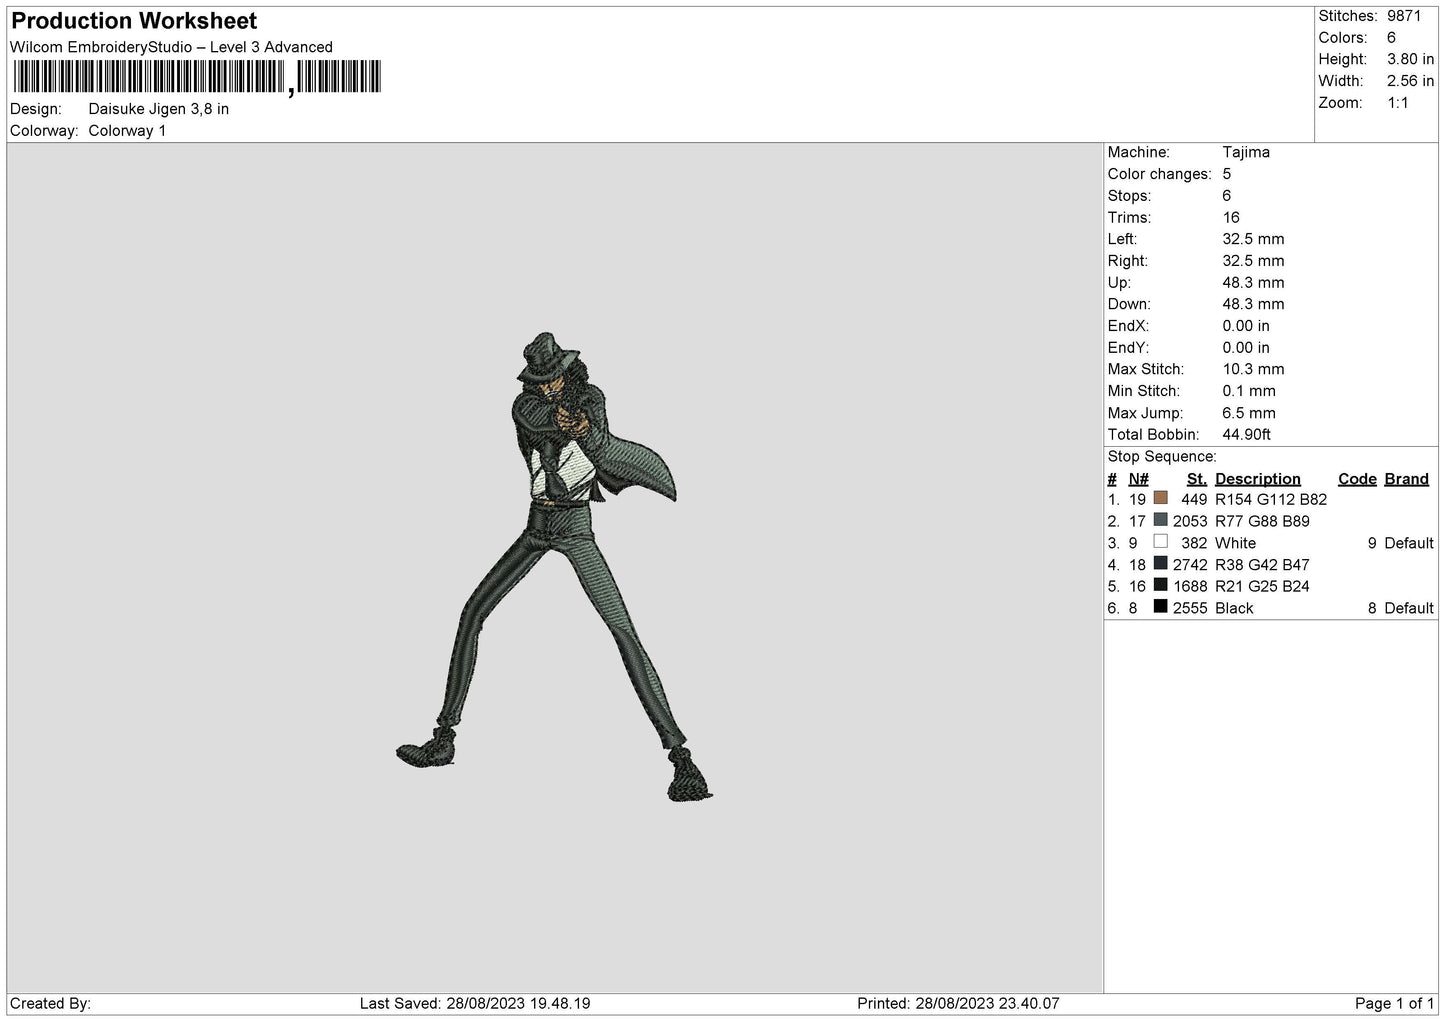The width and height of the screenshot is (1445, 1021).
Task: Click the embroidered Daisuke Jigen design preview
Action: (555, 567)
